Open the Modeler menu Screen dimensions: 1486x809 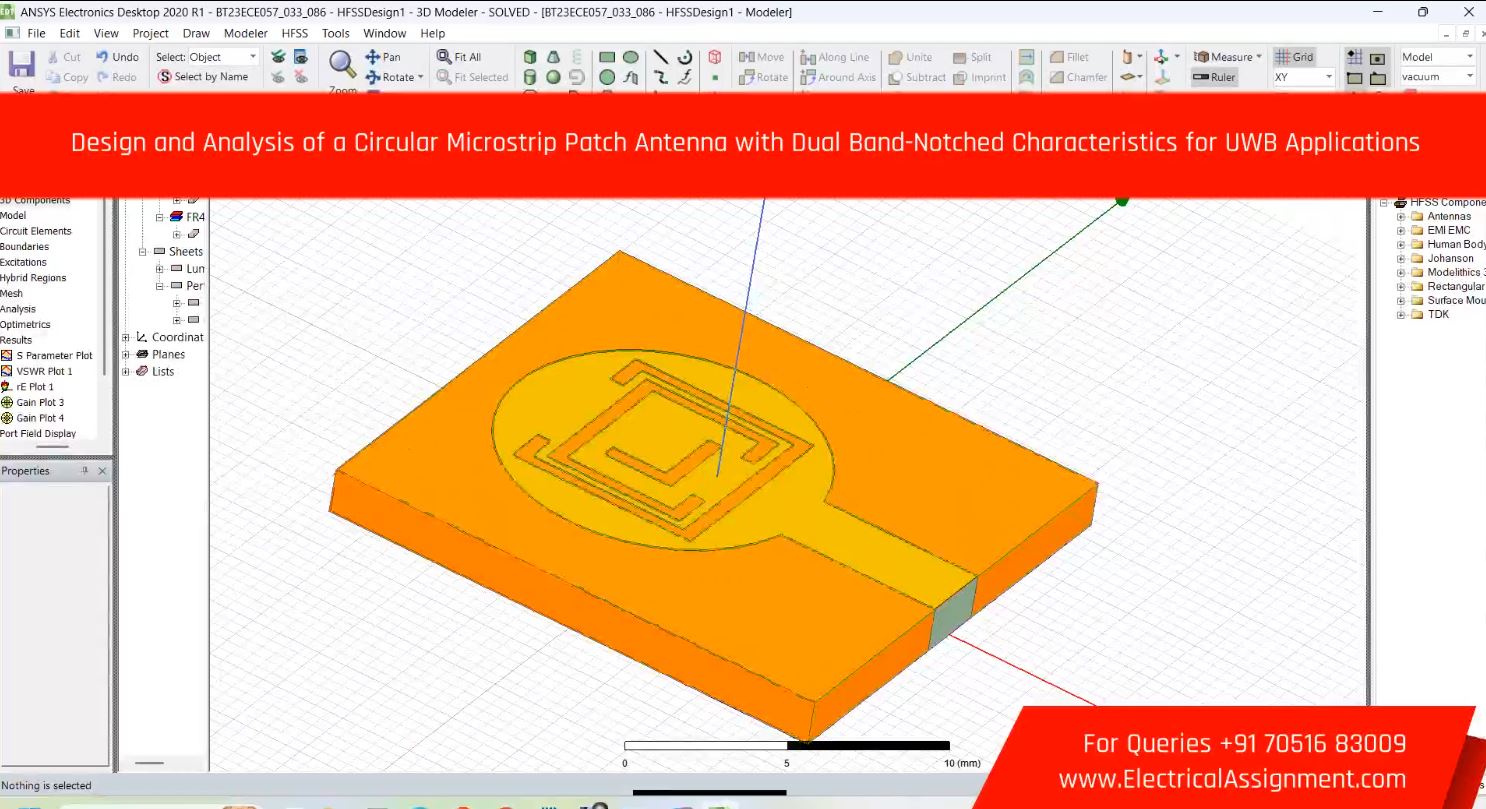click(x=245, y=33)
